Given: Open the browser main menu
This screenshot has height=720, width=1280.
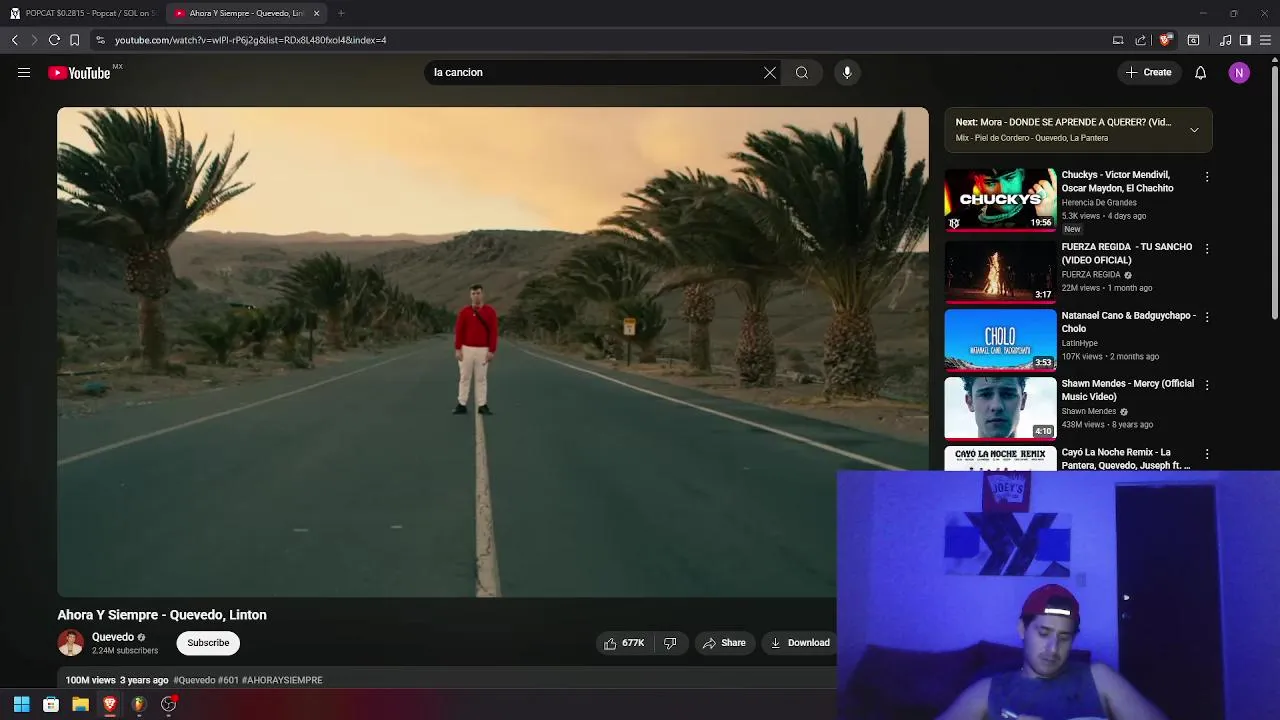Looking at the screenshot, I should 1266,40.
